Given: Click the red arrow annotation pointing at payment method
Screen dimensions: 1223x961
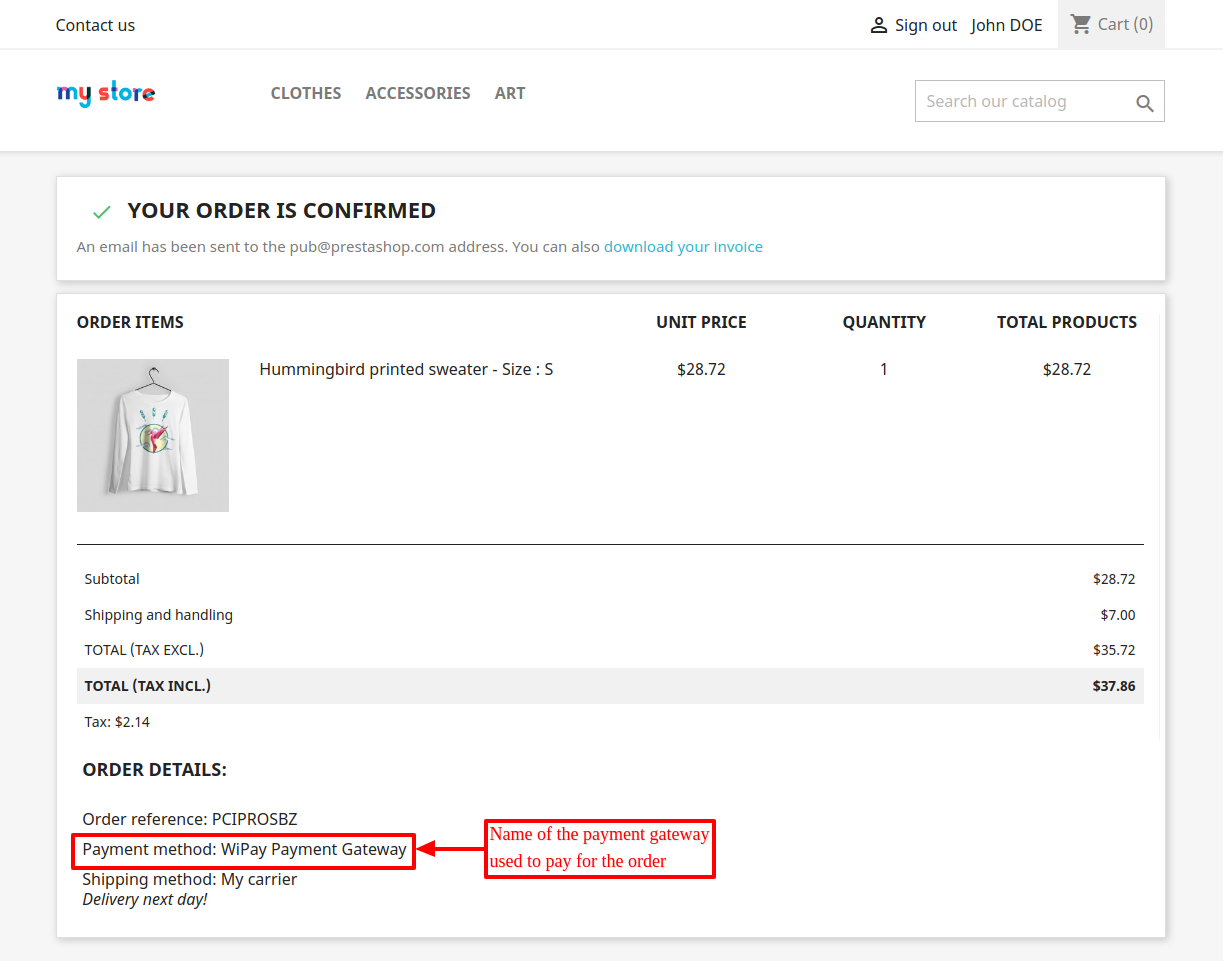Looking at the screenshot, I should coord(448,849).
